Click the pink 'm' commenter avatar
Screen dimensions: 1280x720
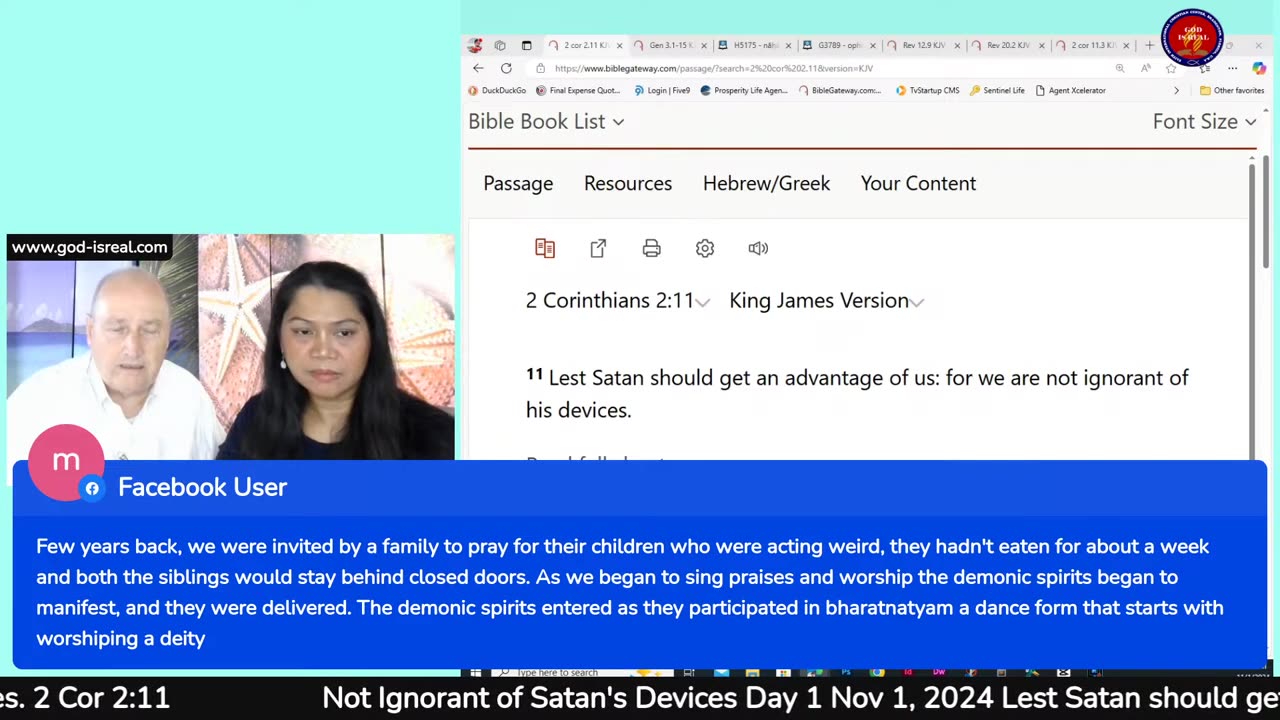66,461
